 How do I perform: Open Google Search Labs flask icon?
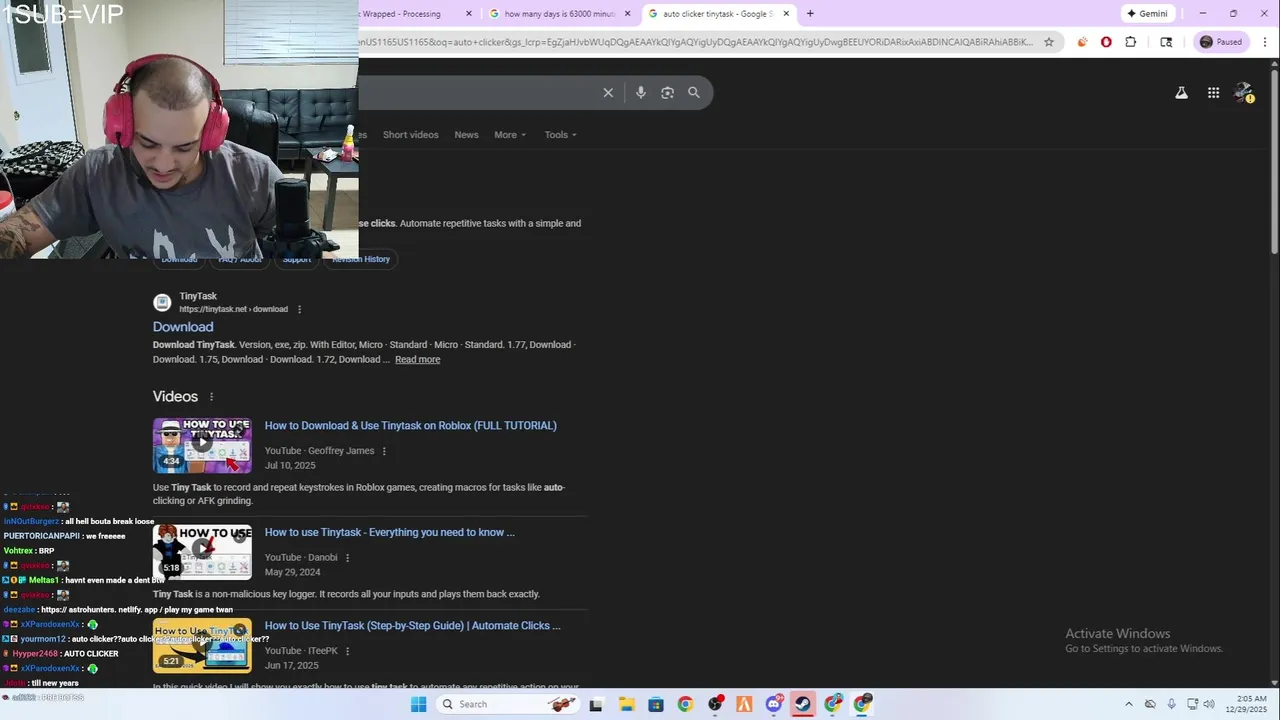[1181, 92]
